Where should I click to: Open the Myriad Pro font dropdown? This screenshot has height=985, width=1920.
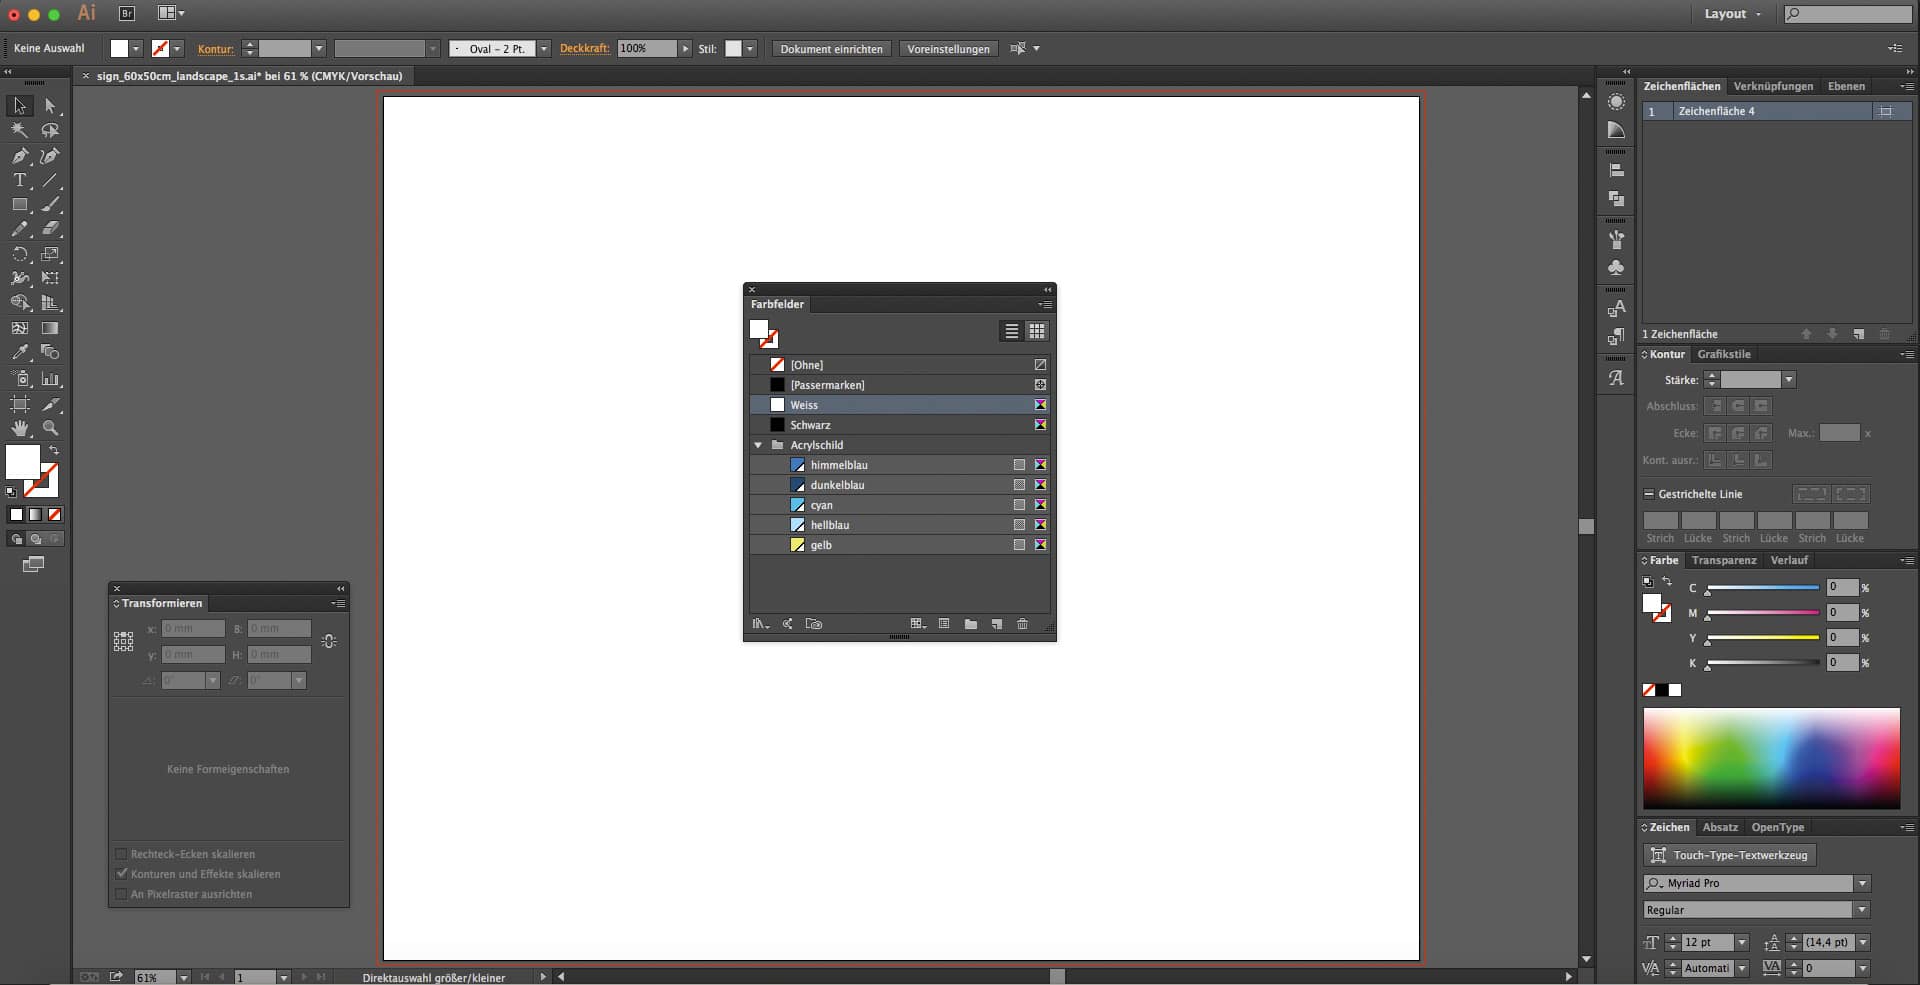(x=1862, y=883)
